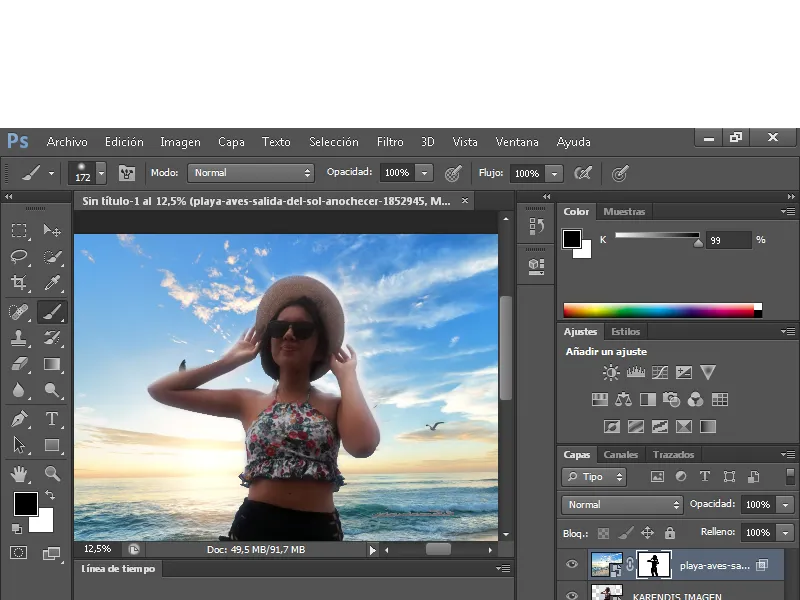Change screen mode from the toolbox
Image resolution: width=800 pixels, height=600 pixels.
pos(52,553)
